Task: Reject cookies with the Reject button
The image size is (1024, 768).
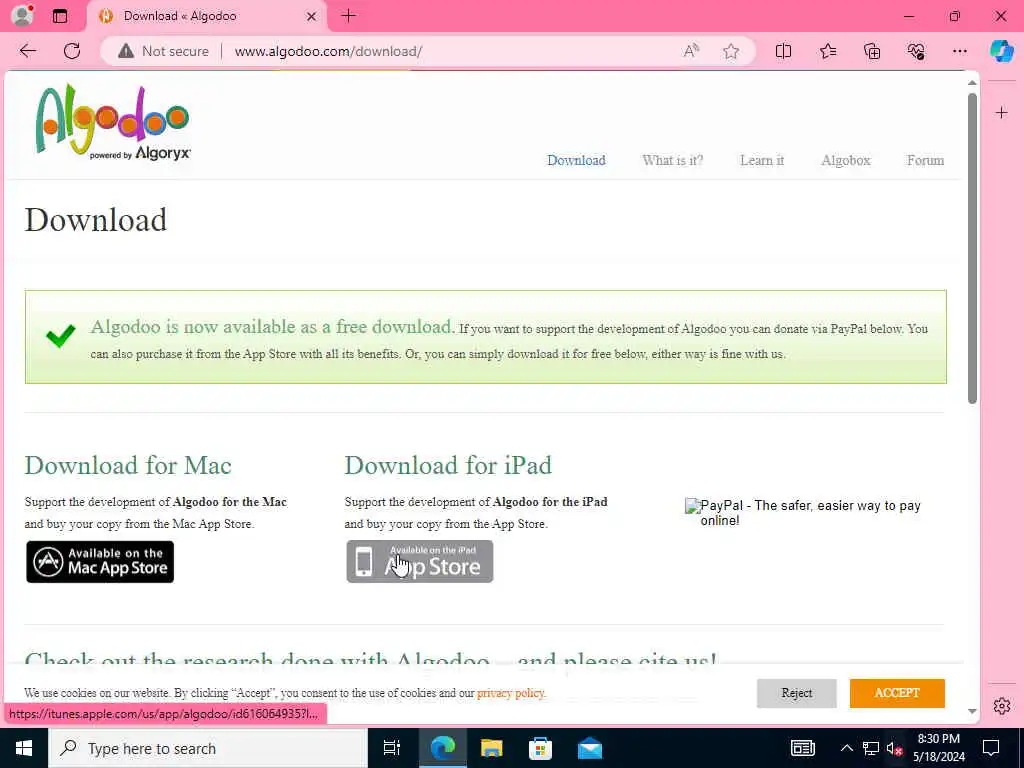Action: (x=797, y=693)
